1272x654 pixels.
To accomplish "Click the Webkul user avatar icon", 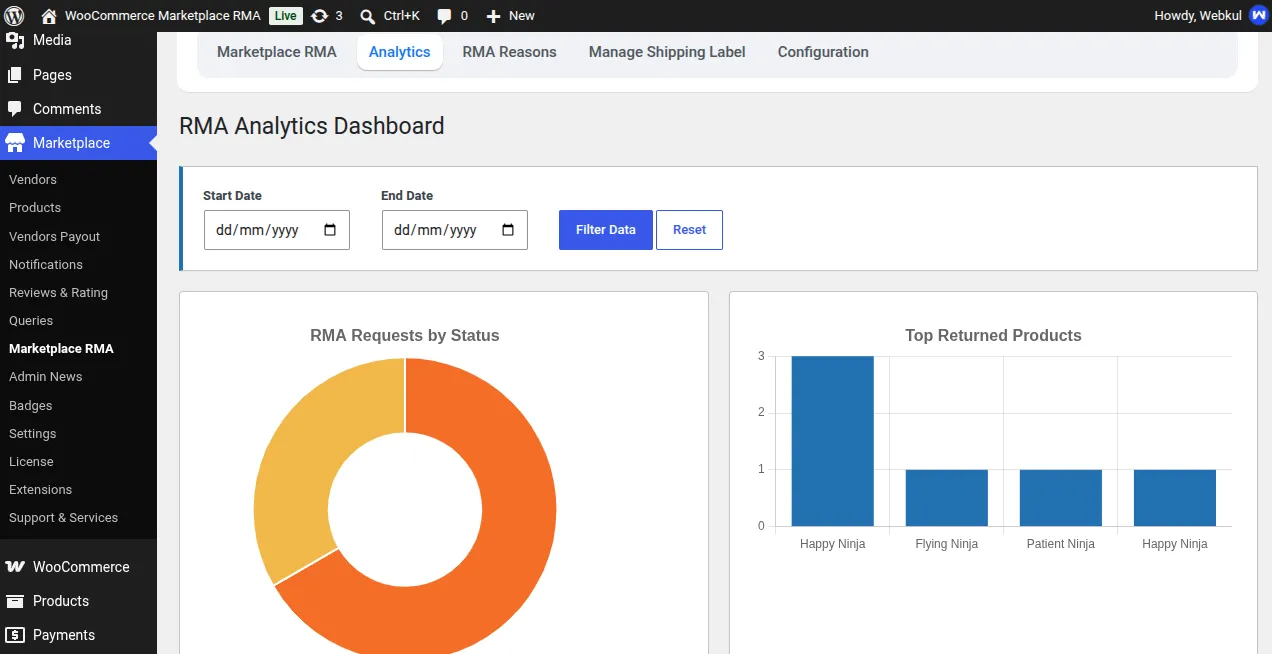I will [1258, 16].
